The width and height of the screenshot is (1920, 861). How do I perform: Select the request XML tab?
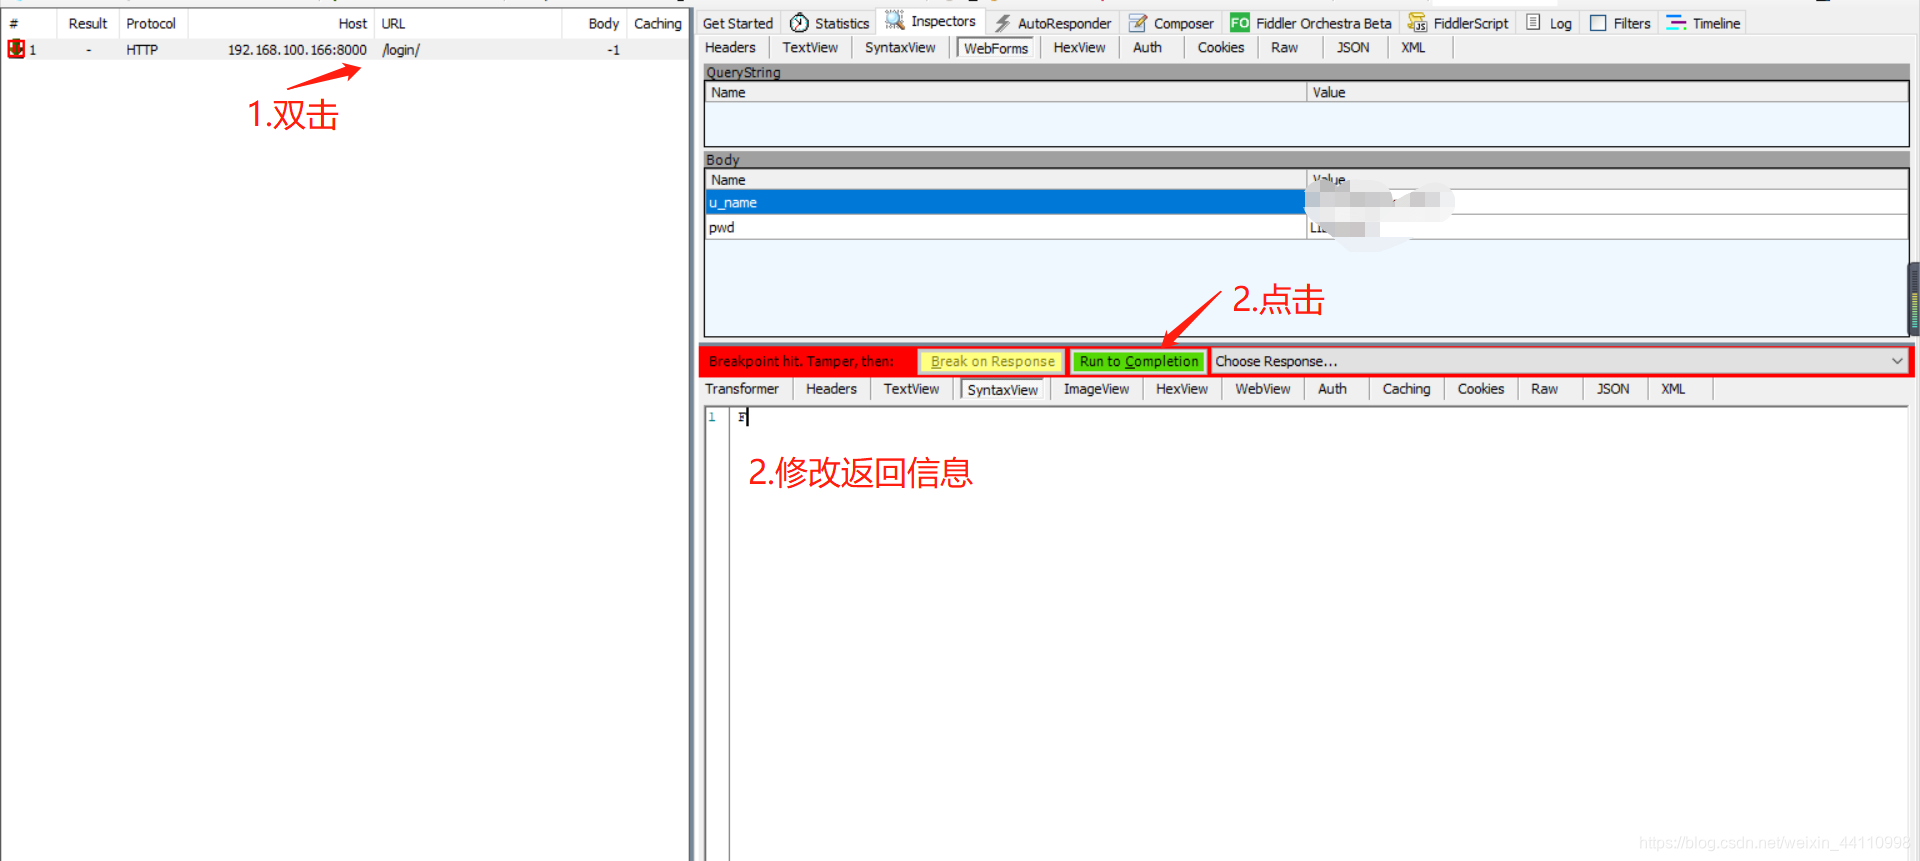[x=1413, y=47]
